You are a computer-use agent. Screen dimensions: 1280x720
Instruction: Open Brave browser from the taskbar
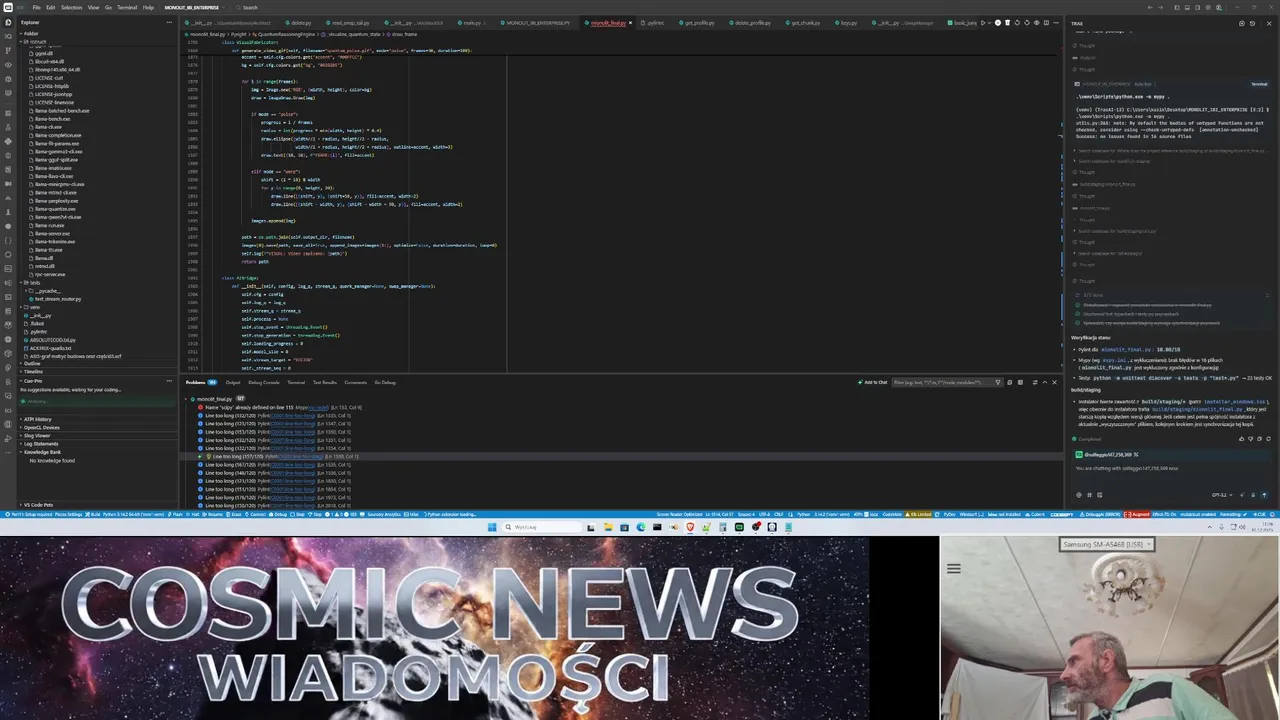point(690,527)
